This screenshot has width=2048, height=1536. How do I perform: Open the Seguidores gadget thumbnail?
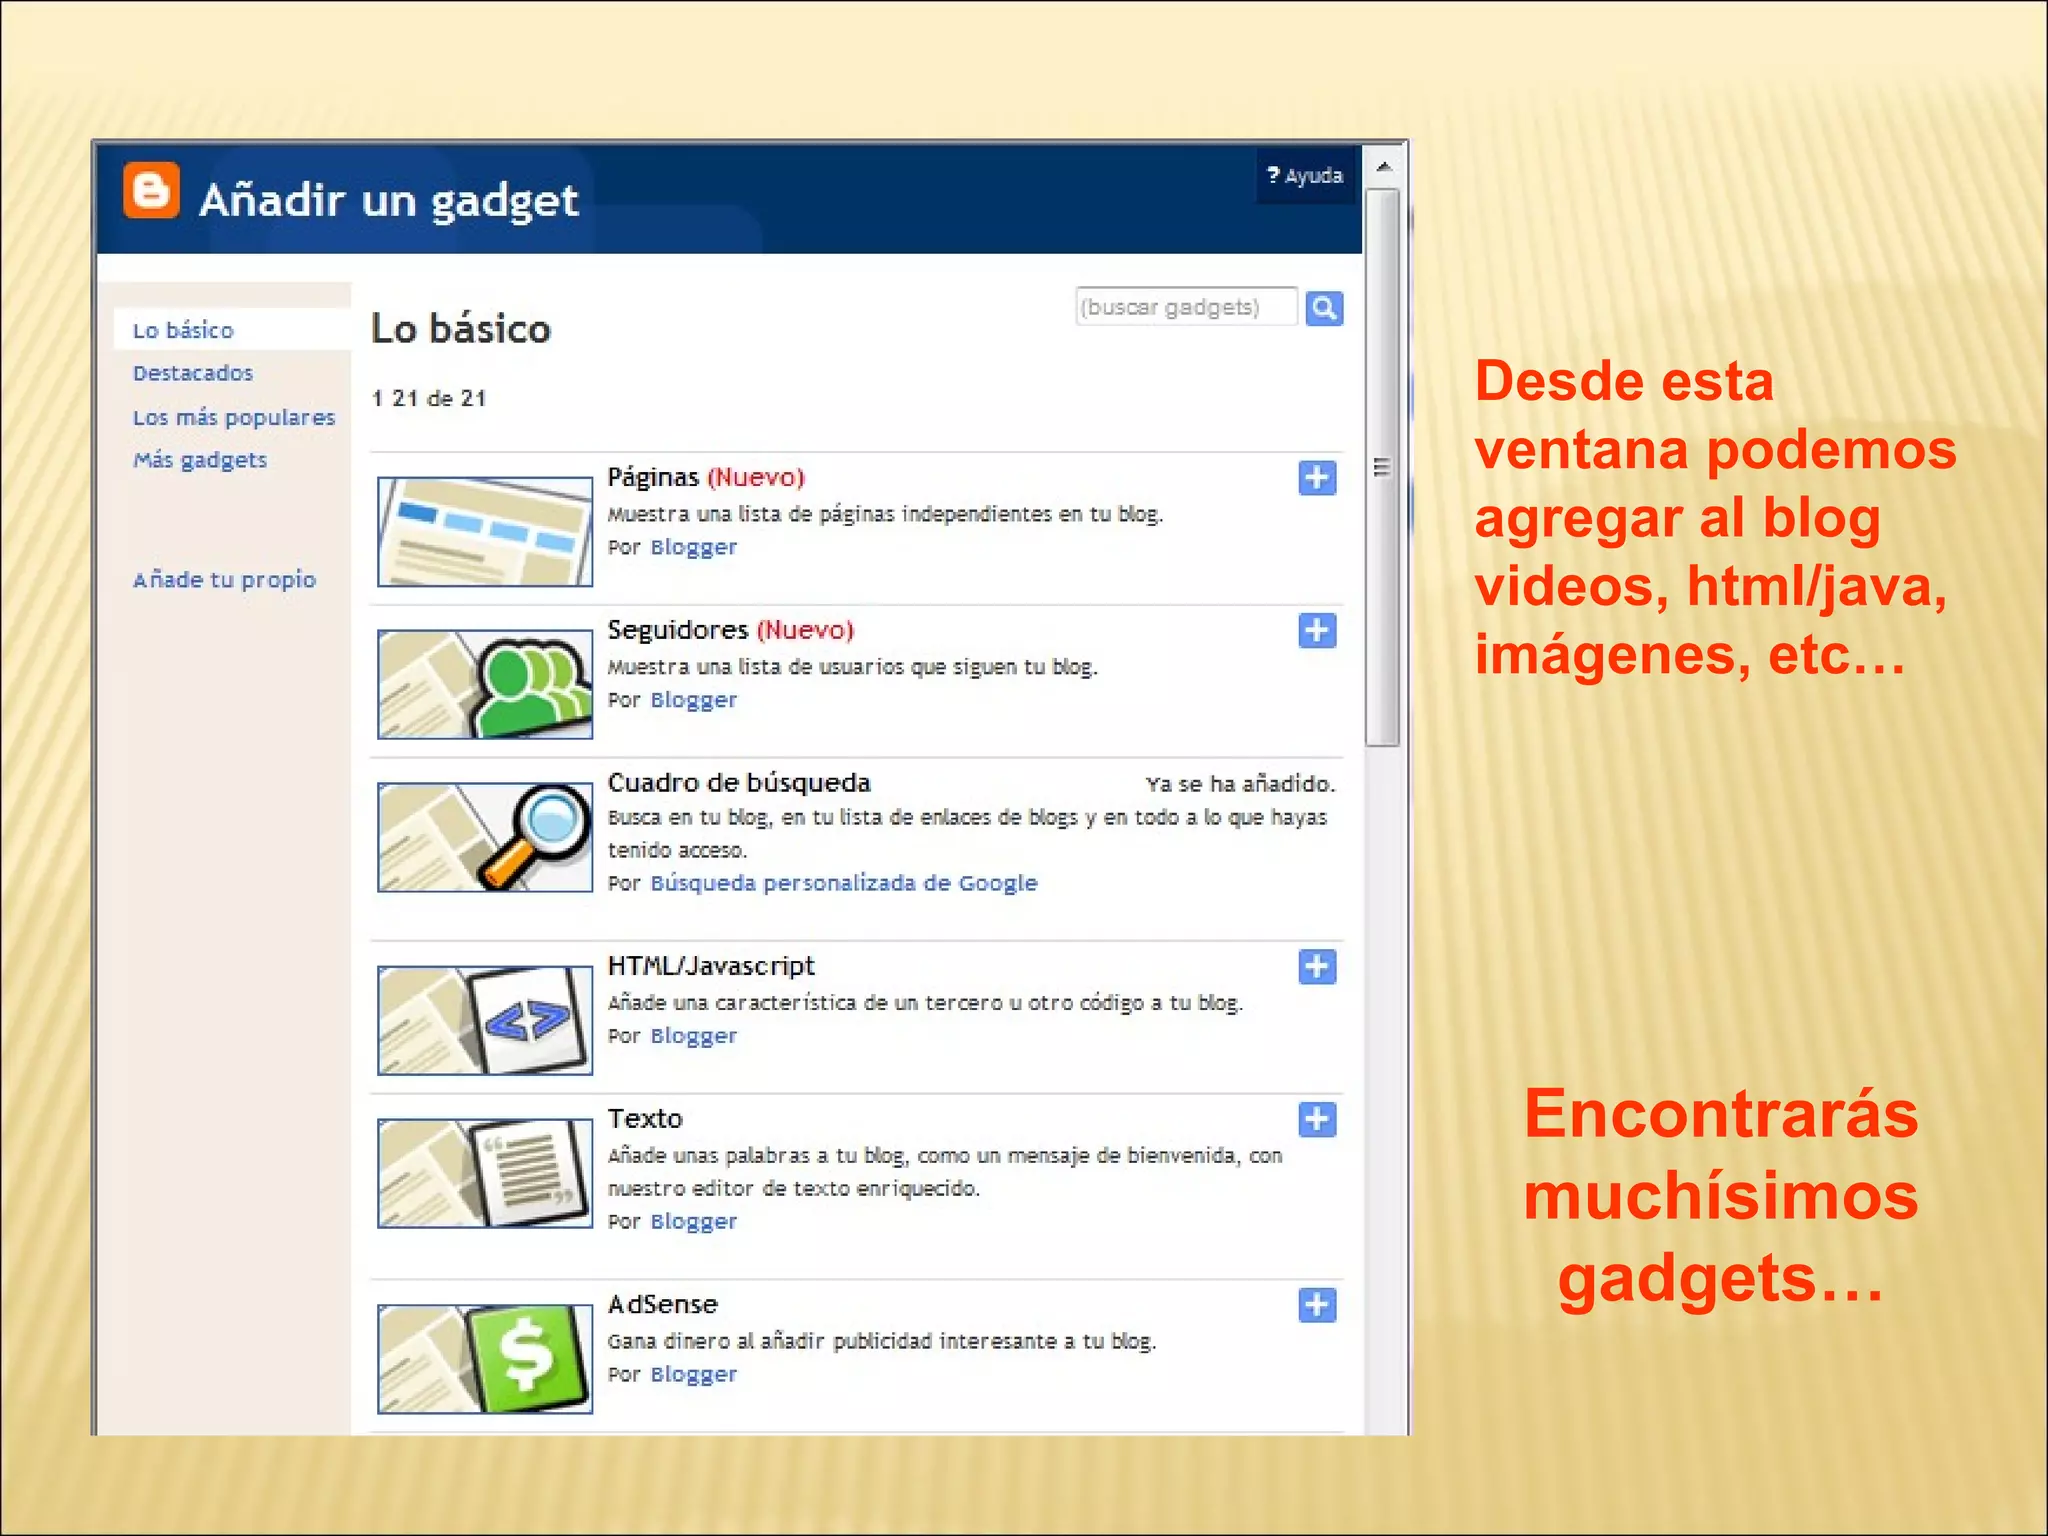(485, 684)
